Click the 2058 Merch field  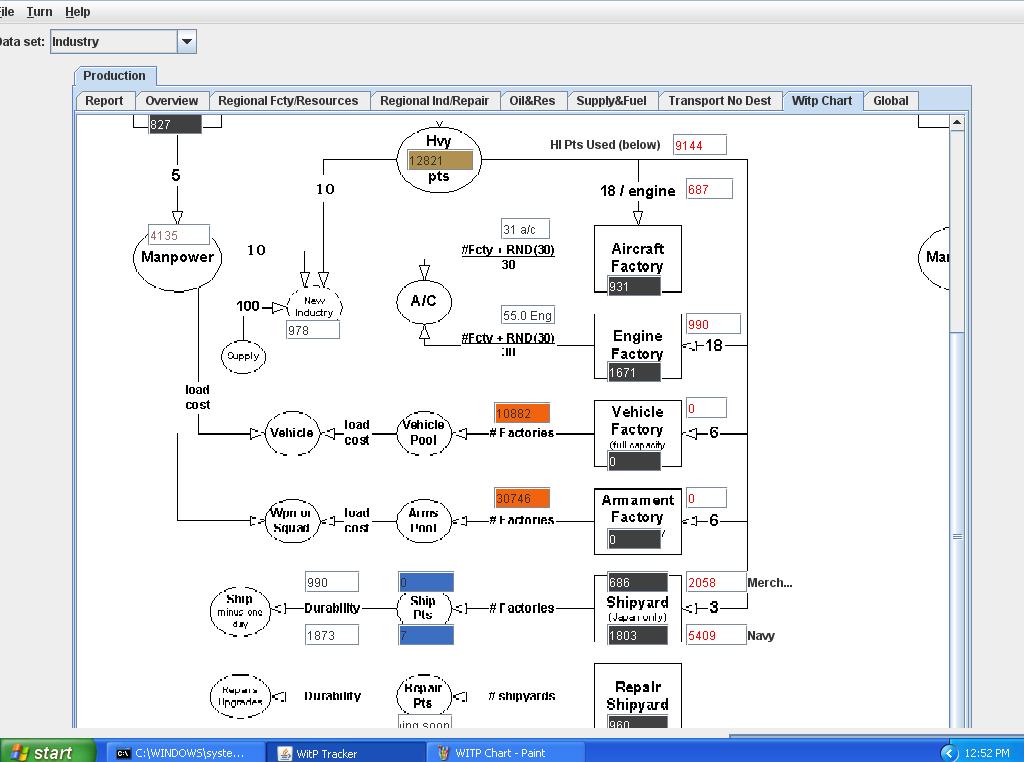(x=716, y=582)
